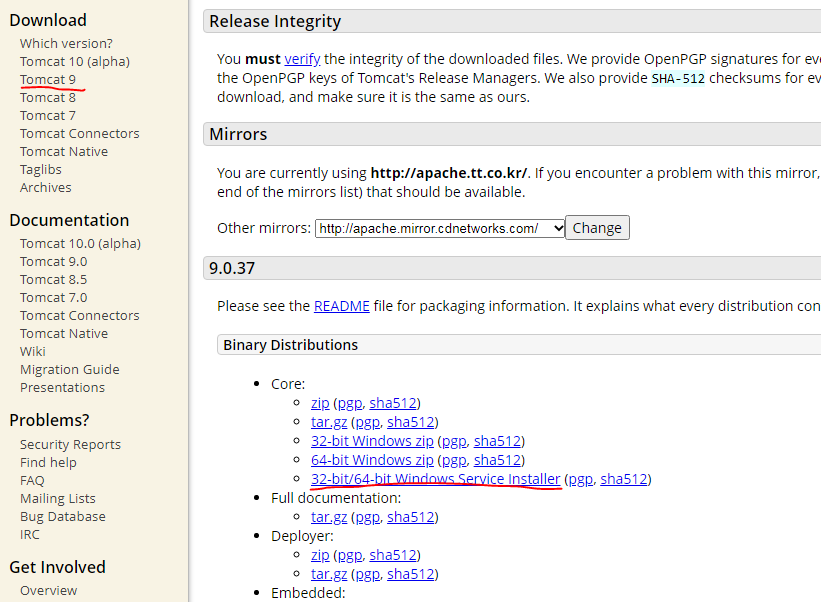Open pgp for Deployer tar.gz

368,574
